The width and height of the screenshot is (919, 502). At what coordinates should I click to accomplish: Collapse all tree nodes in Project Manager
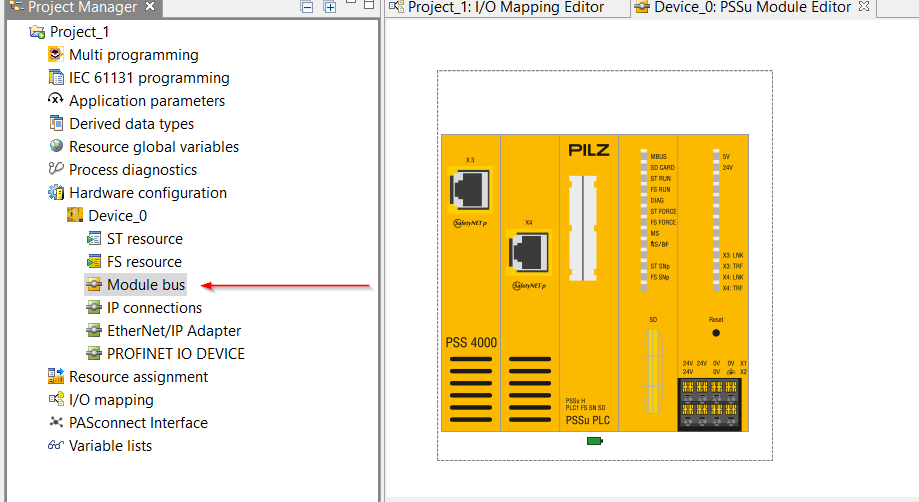click(x=307, y=7)
